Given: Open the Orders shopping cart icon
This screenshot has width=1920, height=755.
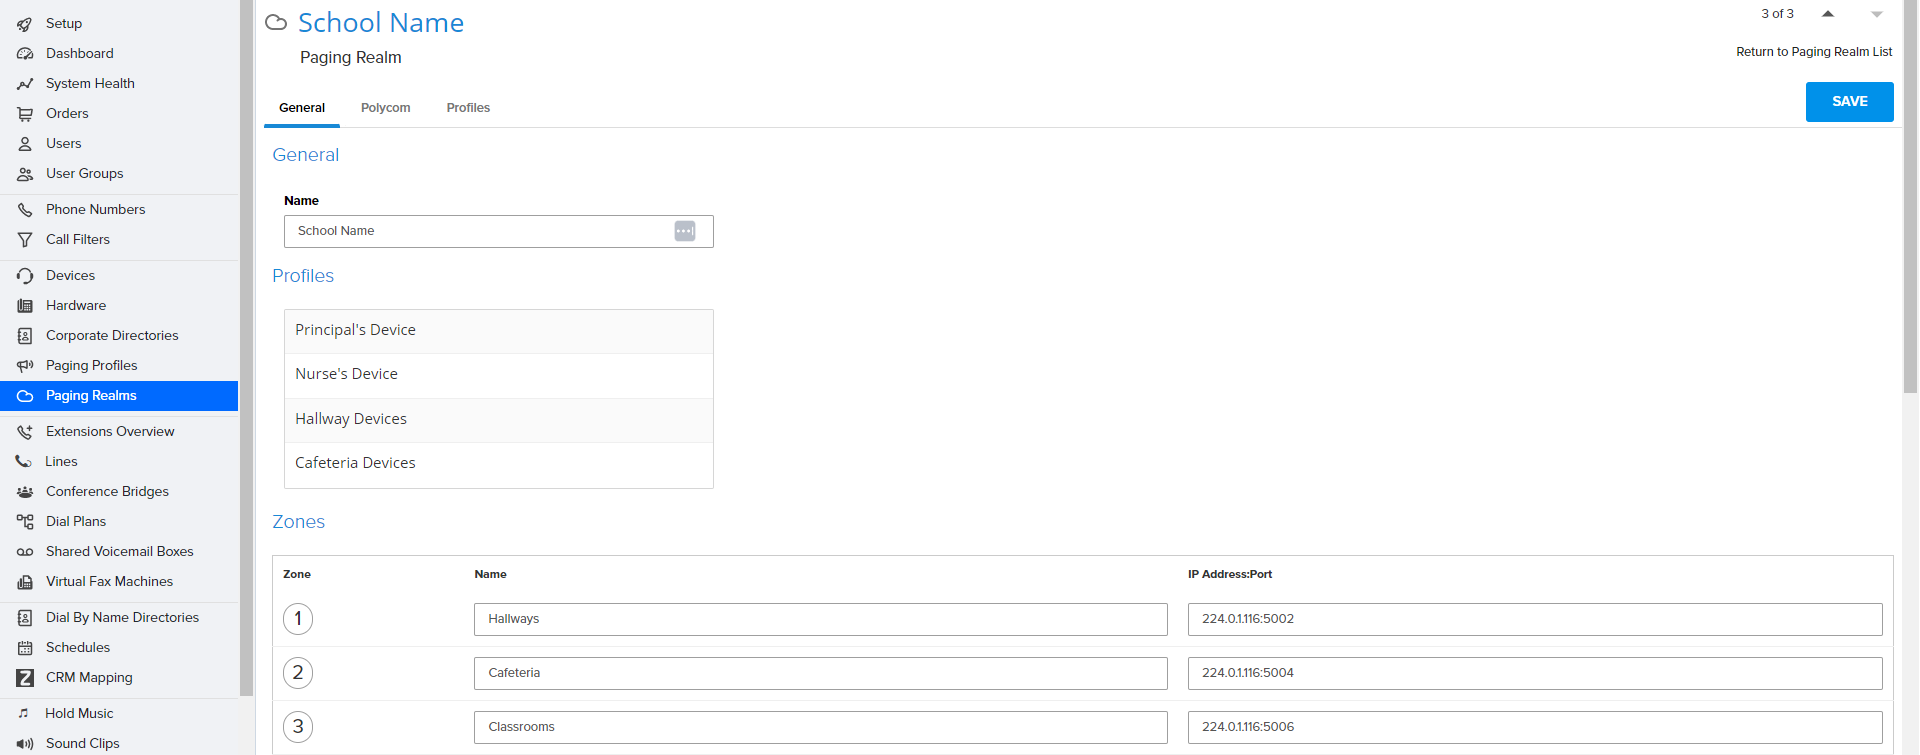Looking at the screenshot, I should click(26, 113).
